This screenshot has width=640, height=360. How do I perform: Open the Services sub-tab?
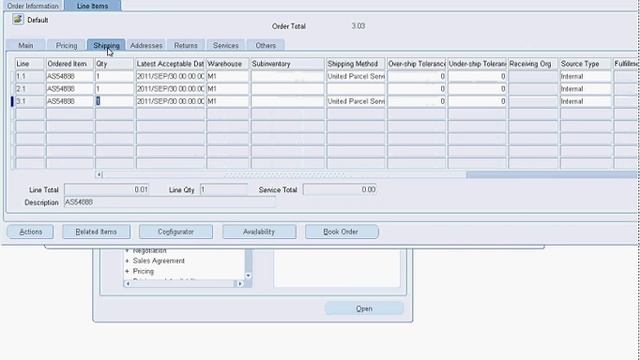[226, 45]
